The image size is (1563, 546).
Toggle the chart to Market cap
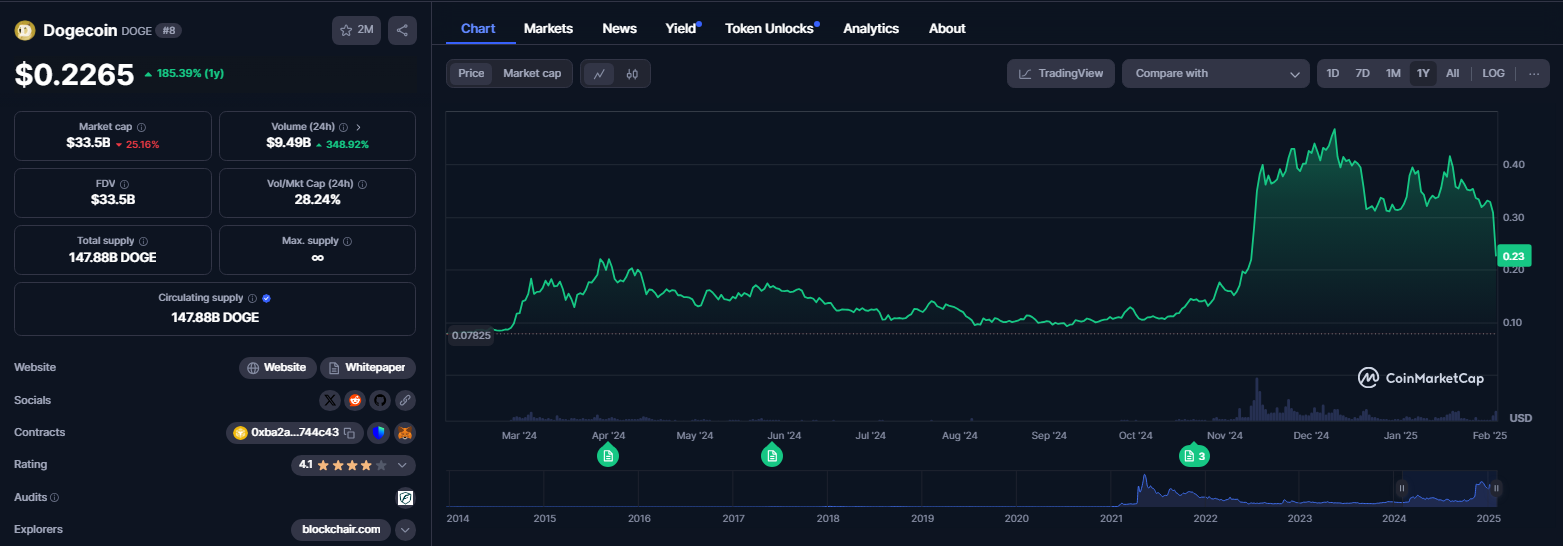(x=531, y=74)
